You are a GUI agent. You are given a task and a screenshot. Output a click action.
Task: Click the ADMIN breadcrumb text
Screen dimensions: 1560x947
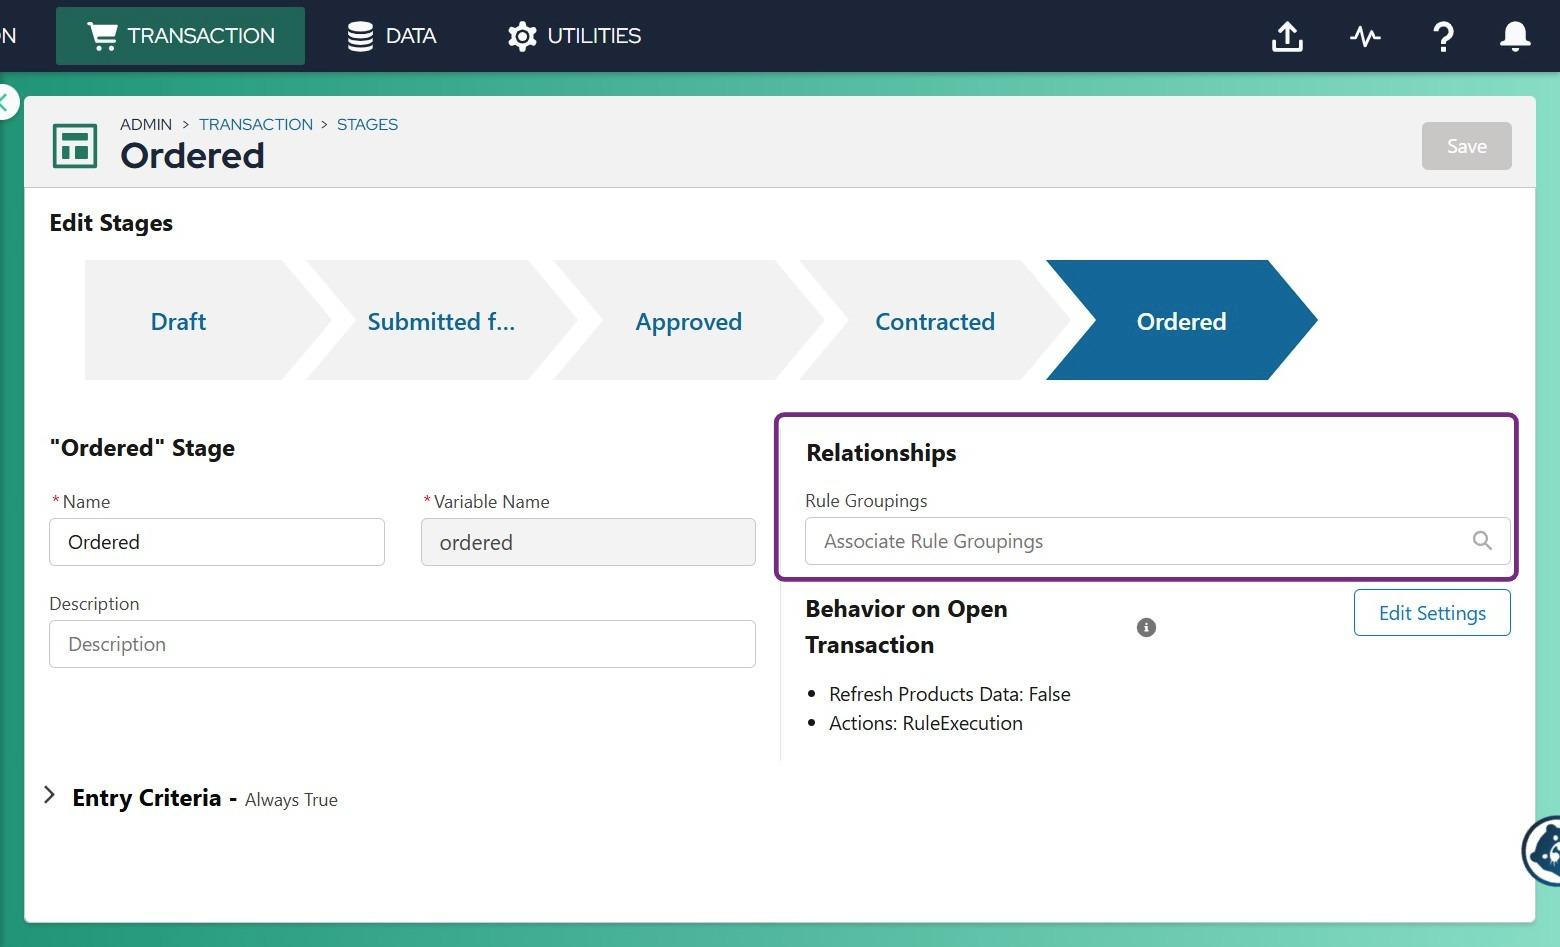point(146,124)
